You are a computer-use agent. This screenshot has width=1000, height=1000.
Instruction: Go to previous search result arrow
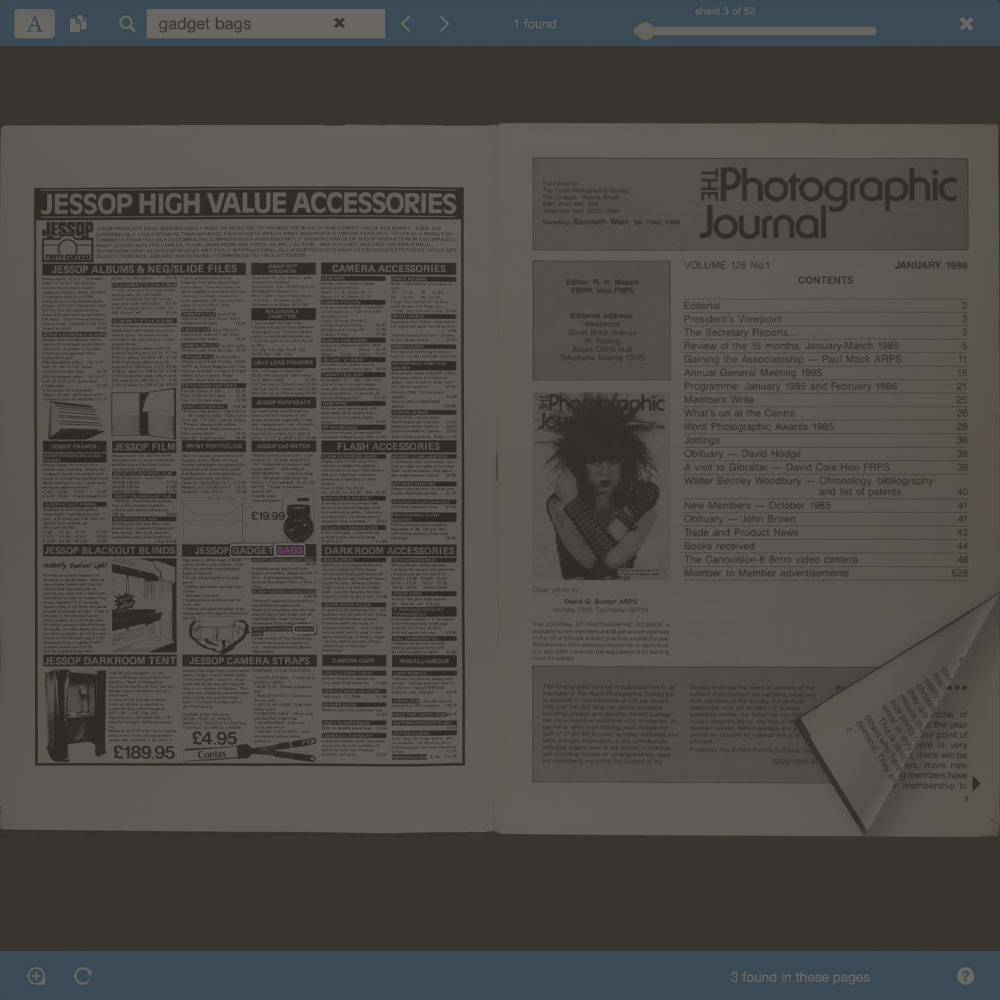[406, 24]
